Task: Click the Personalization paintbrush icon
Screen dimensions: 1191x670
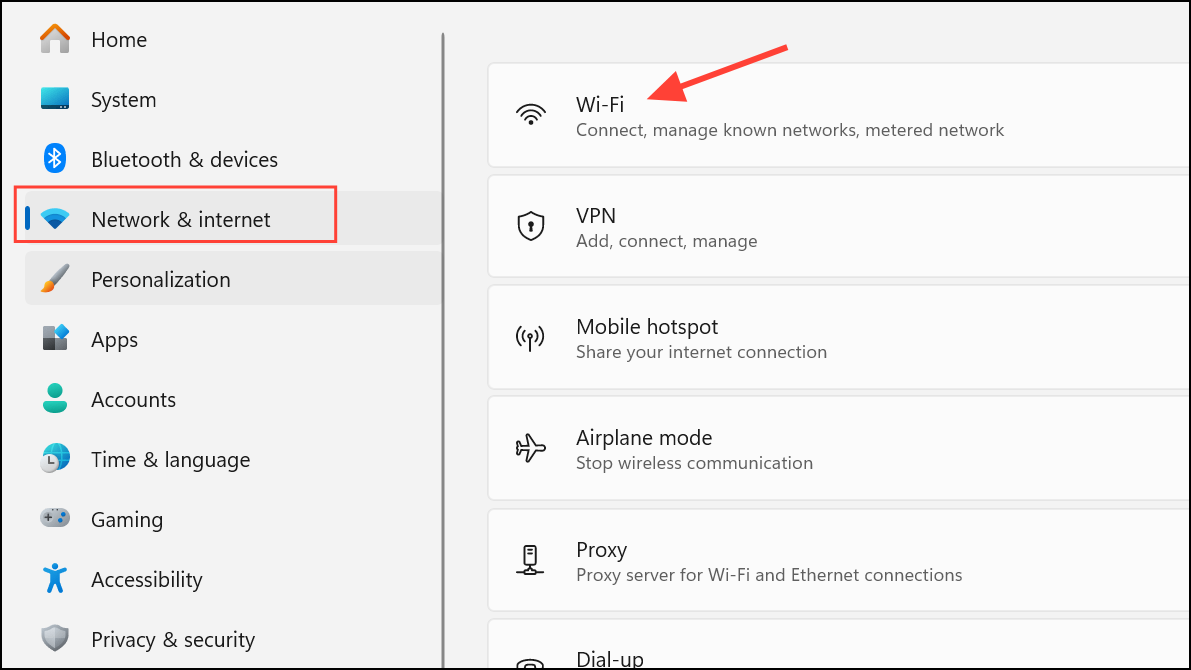Action: click(x=54, y=279)
